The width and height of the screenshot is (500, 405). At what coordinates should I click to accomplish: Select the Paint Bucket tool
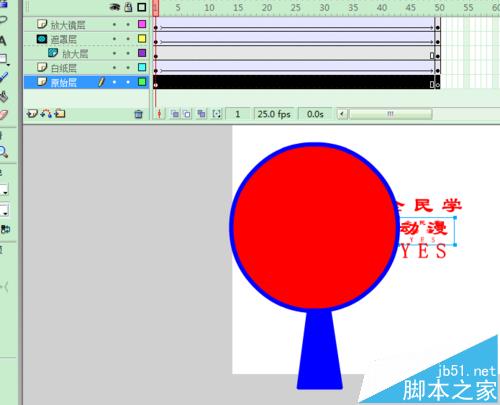(3, 97)
